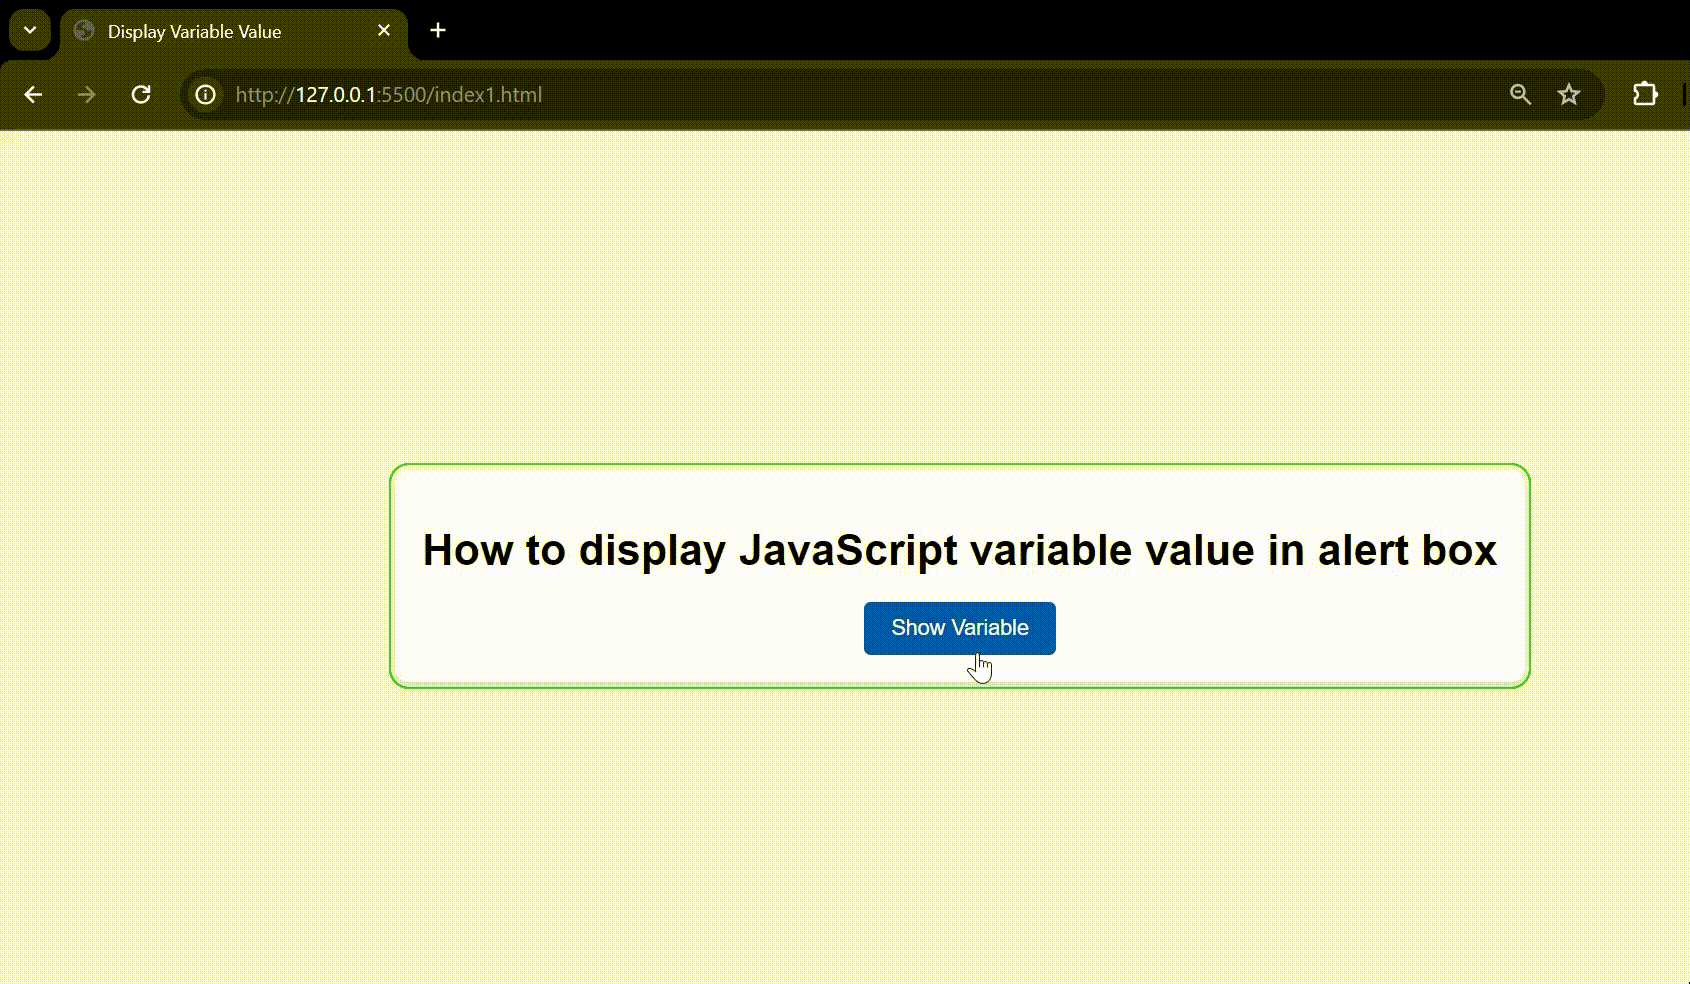Open the address bar URL field

click(700, 94)
